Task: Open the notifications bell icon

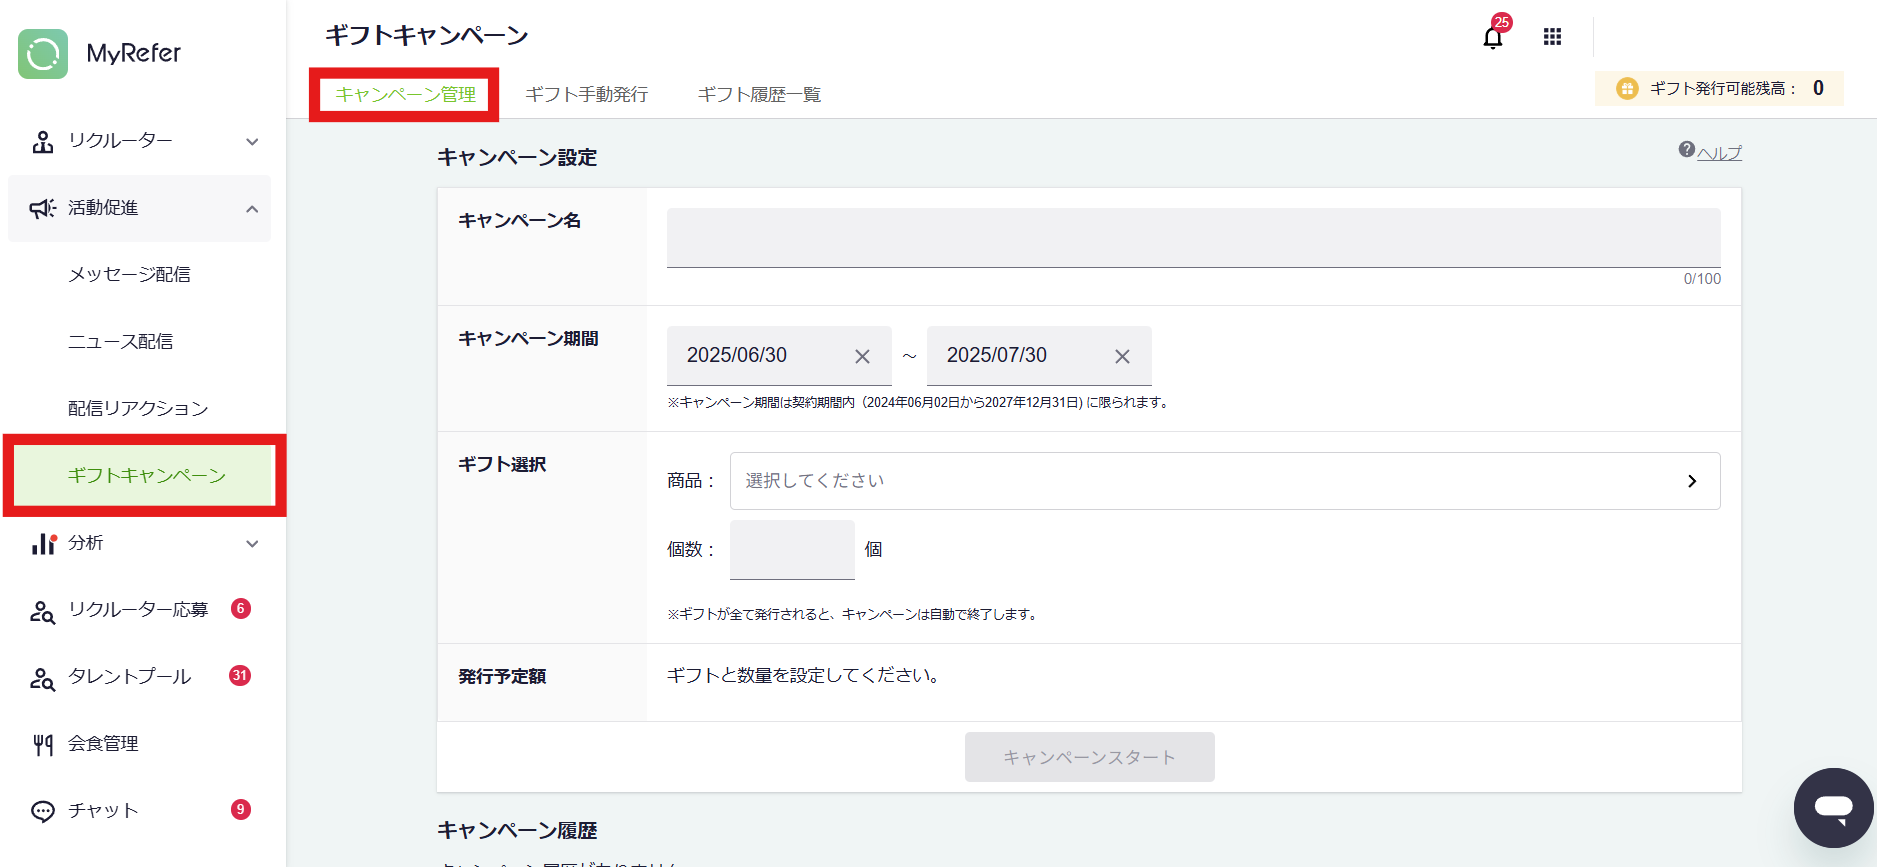Action: pyautogui.click(x=1492, y=38)
